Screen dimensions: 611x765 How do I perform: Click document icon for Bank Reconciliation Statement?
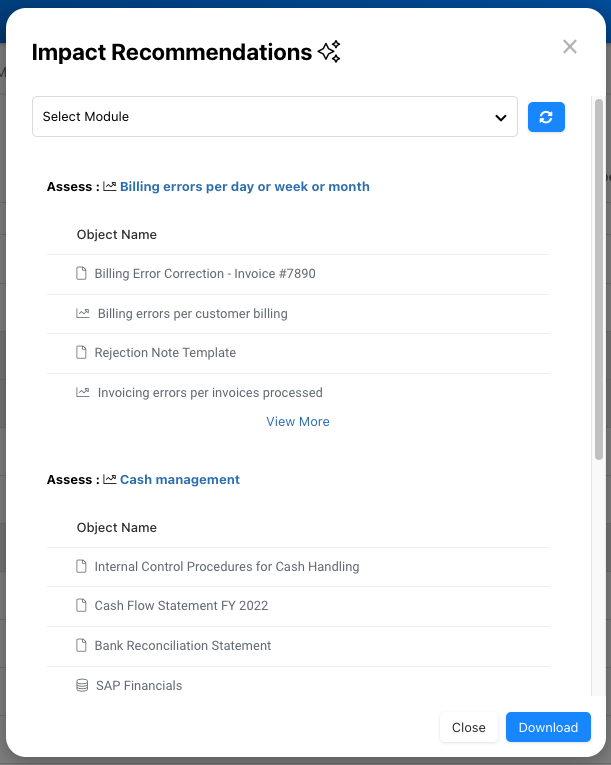(x=82, y=645)
